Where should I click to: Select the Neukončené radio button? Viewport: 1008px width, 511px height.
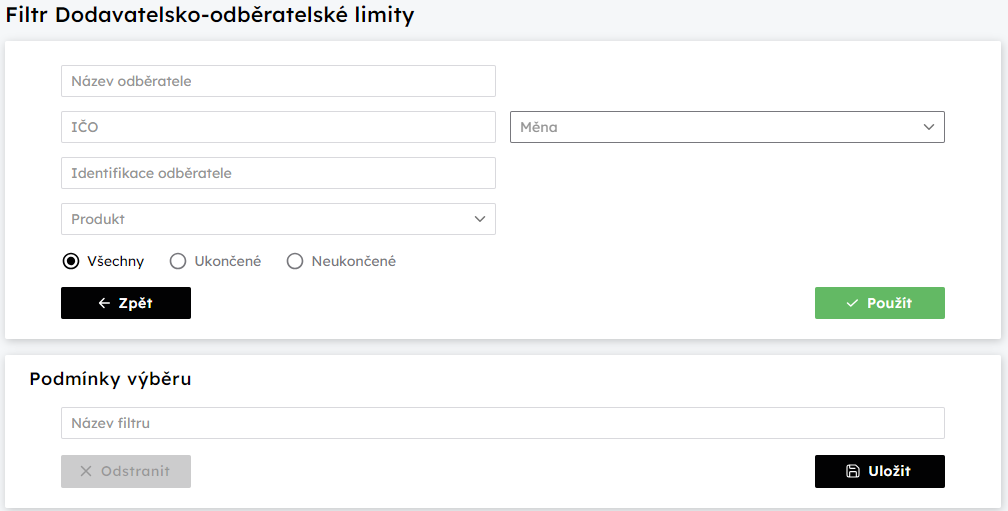295,261
